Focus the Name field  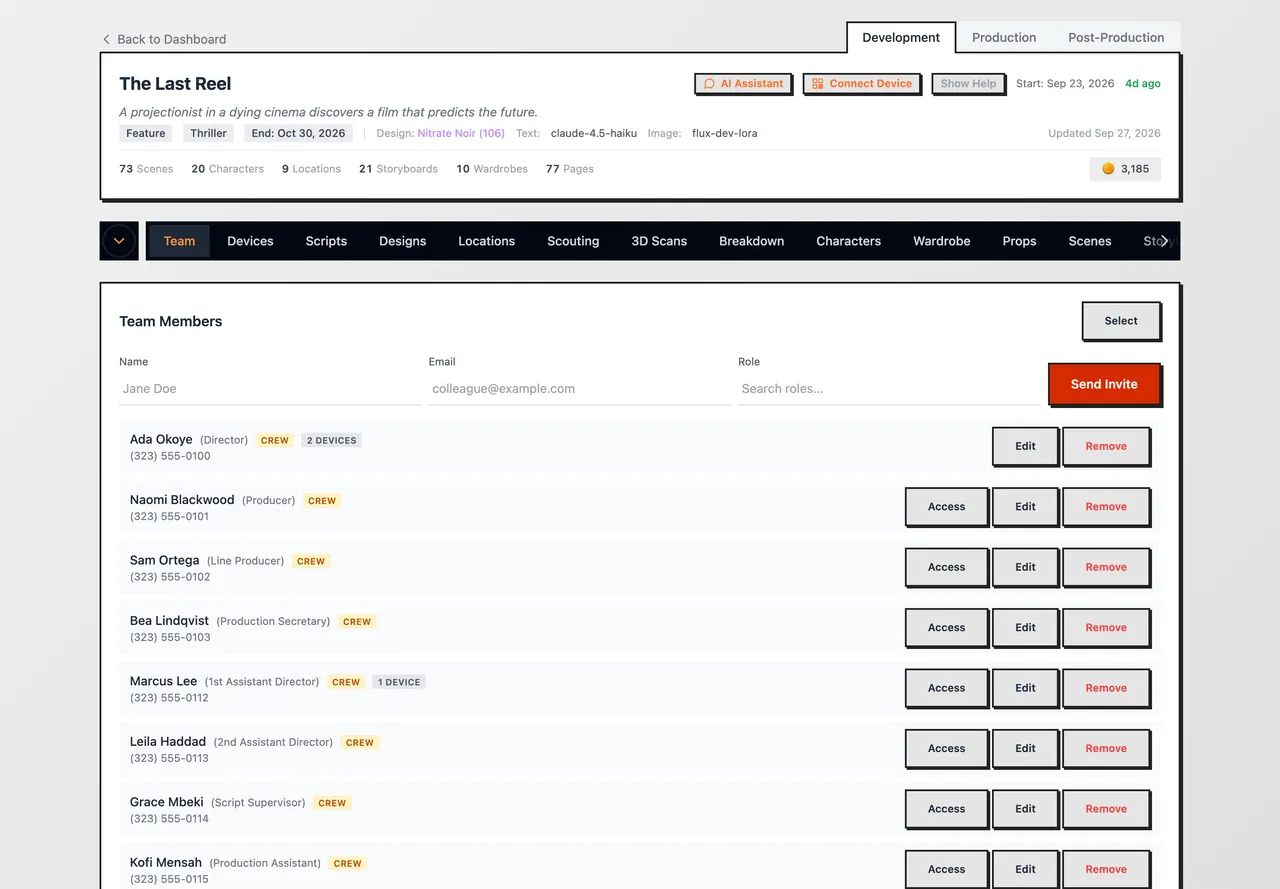[x=270, y=389]
